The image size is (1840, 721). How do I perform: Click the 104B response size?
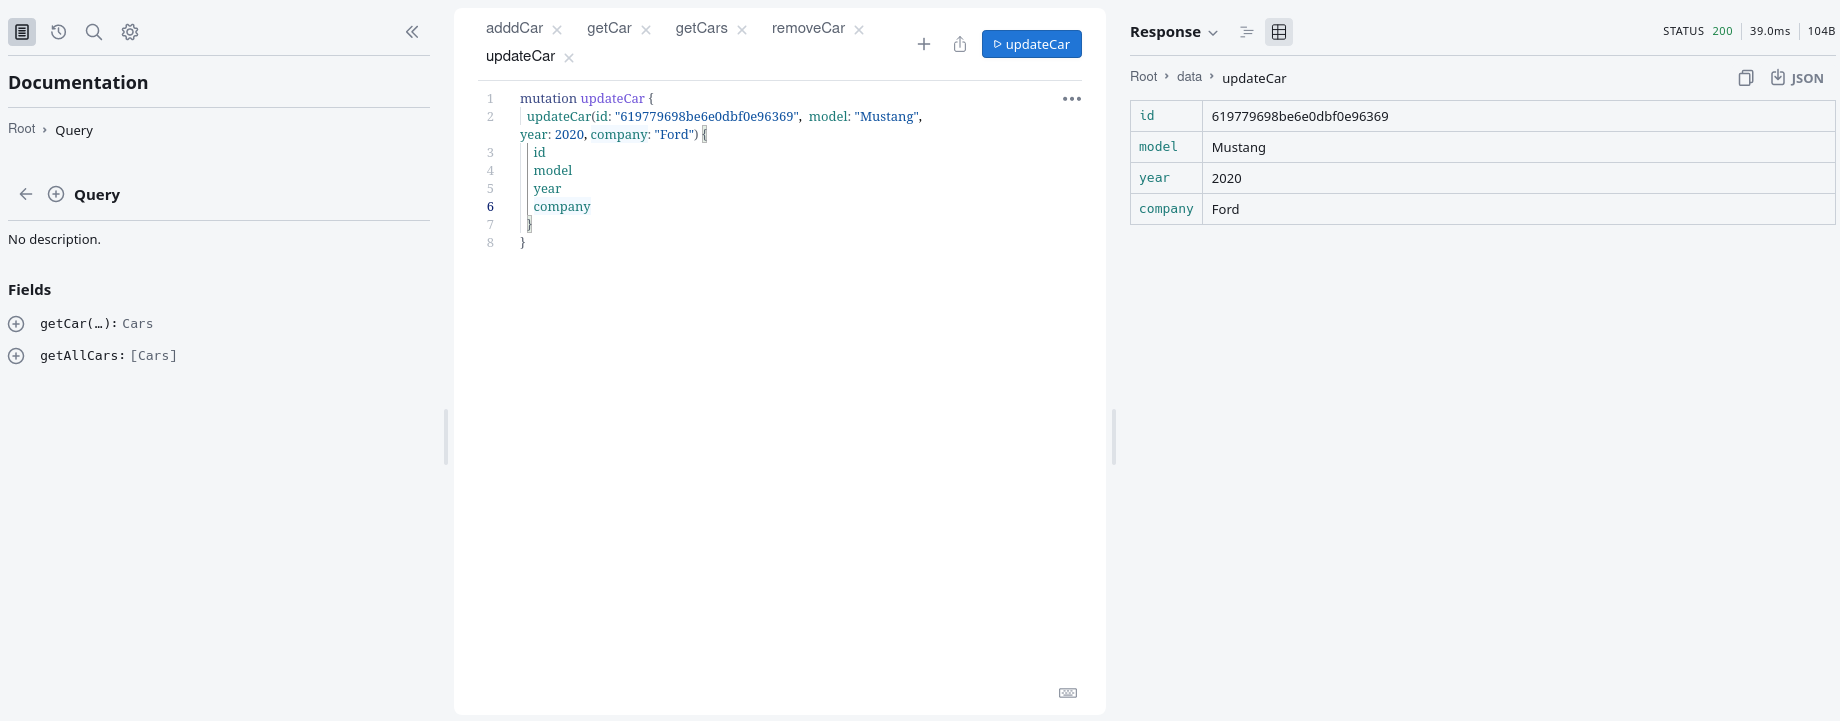tap(1821, 31)
